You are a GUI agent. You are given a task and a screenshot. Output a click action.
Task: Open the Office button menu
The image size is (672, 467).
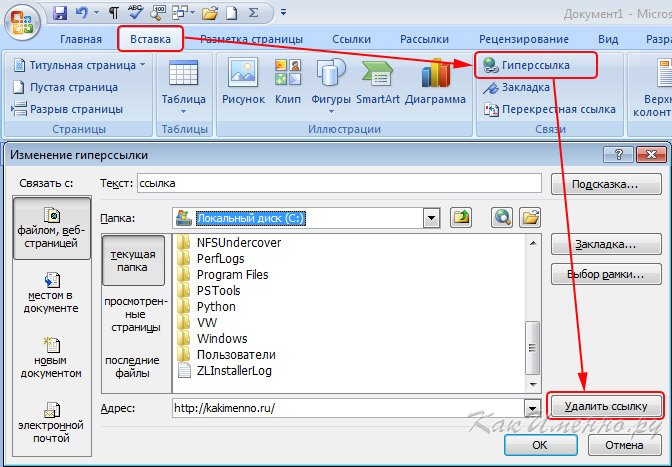click(x=22, y=21)
